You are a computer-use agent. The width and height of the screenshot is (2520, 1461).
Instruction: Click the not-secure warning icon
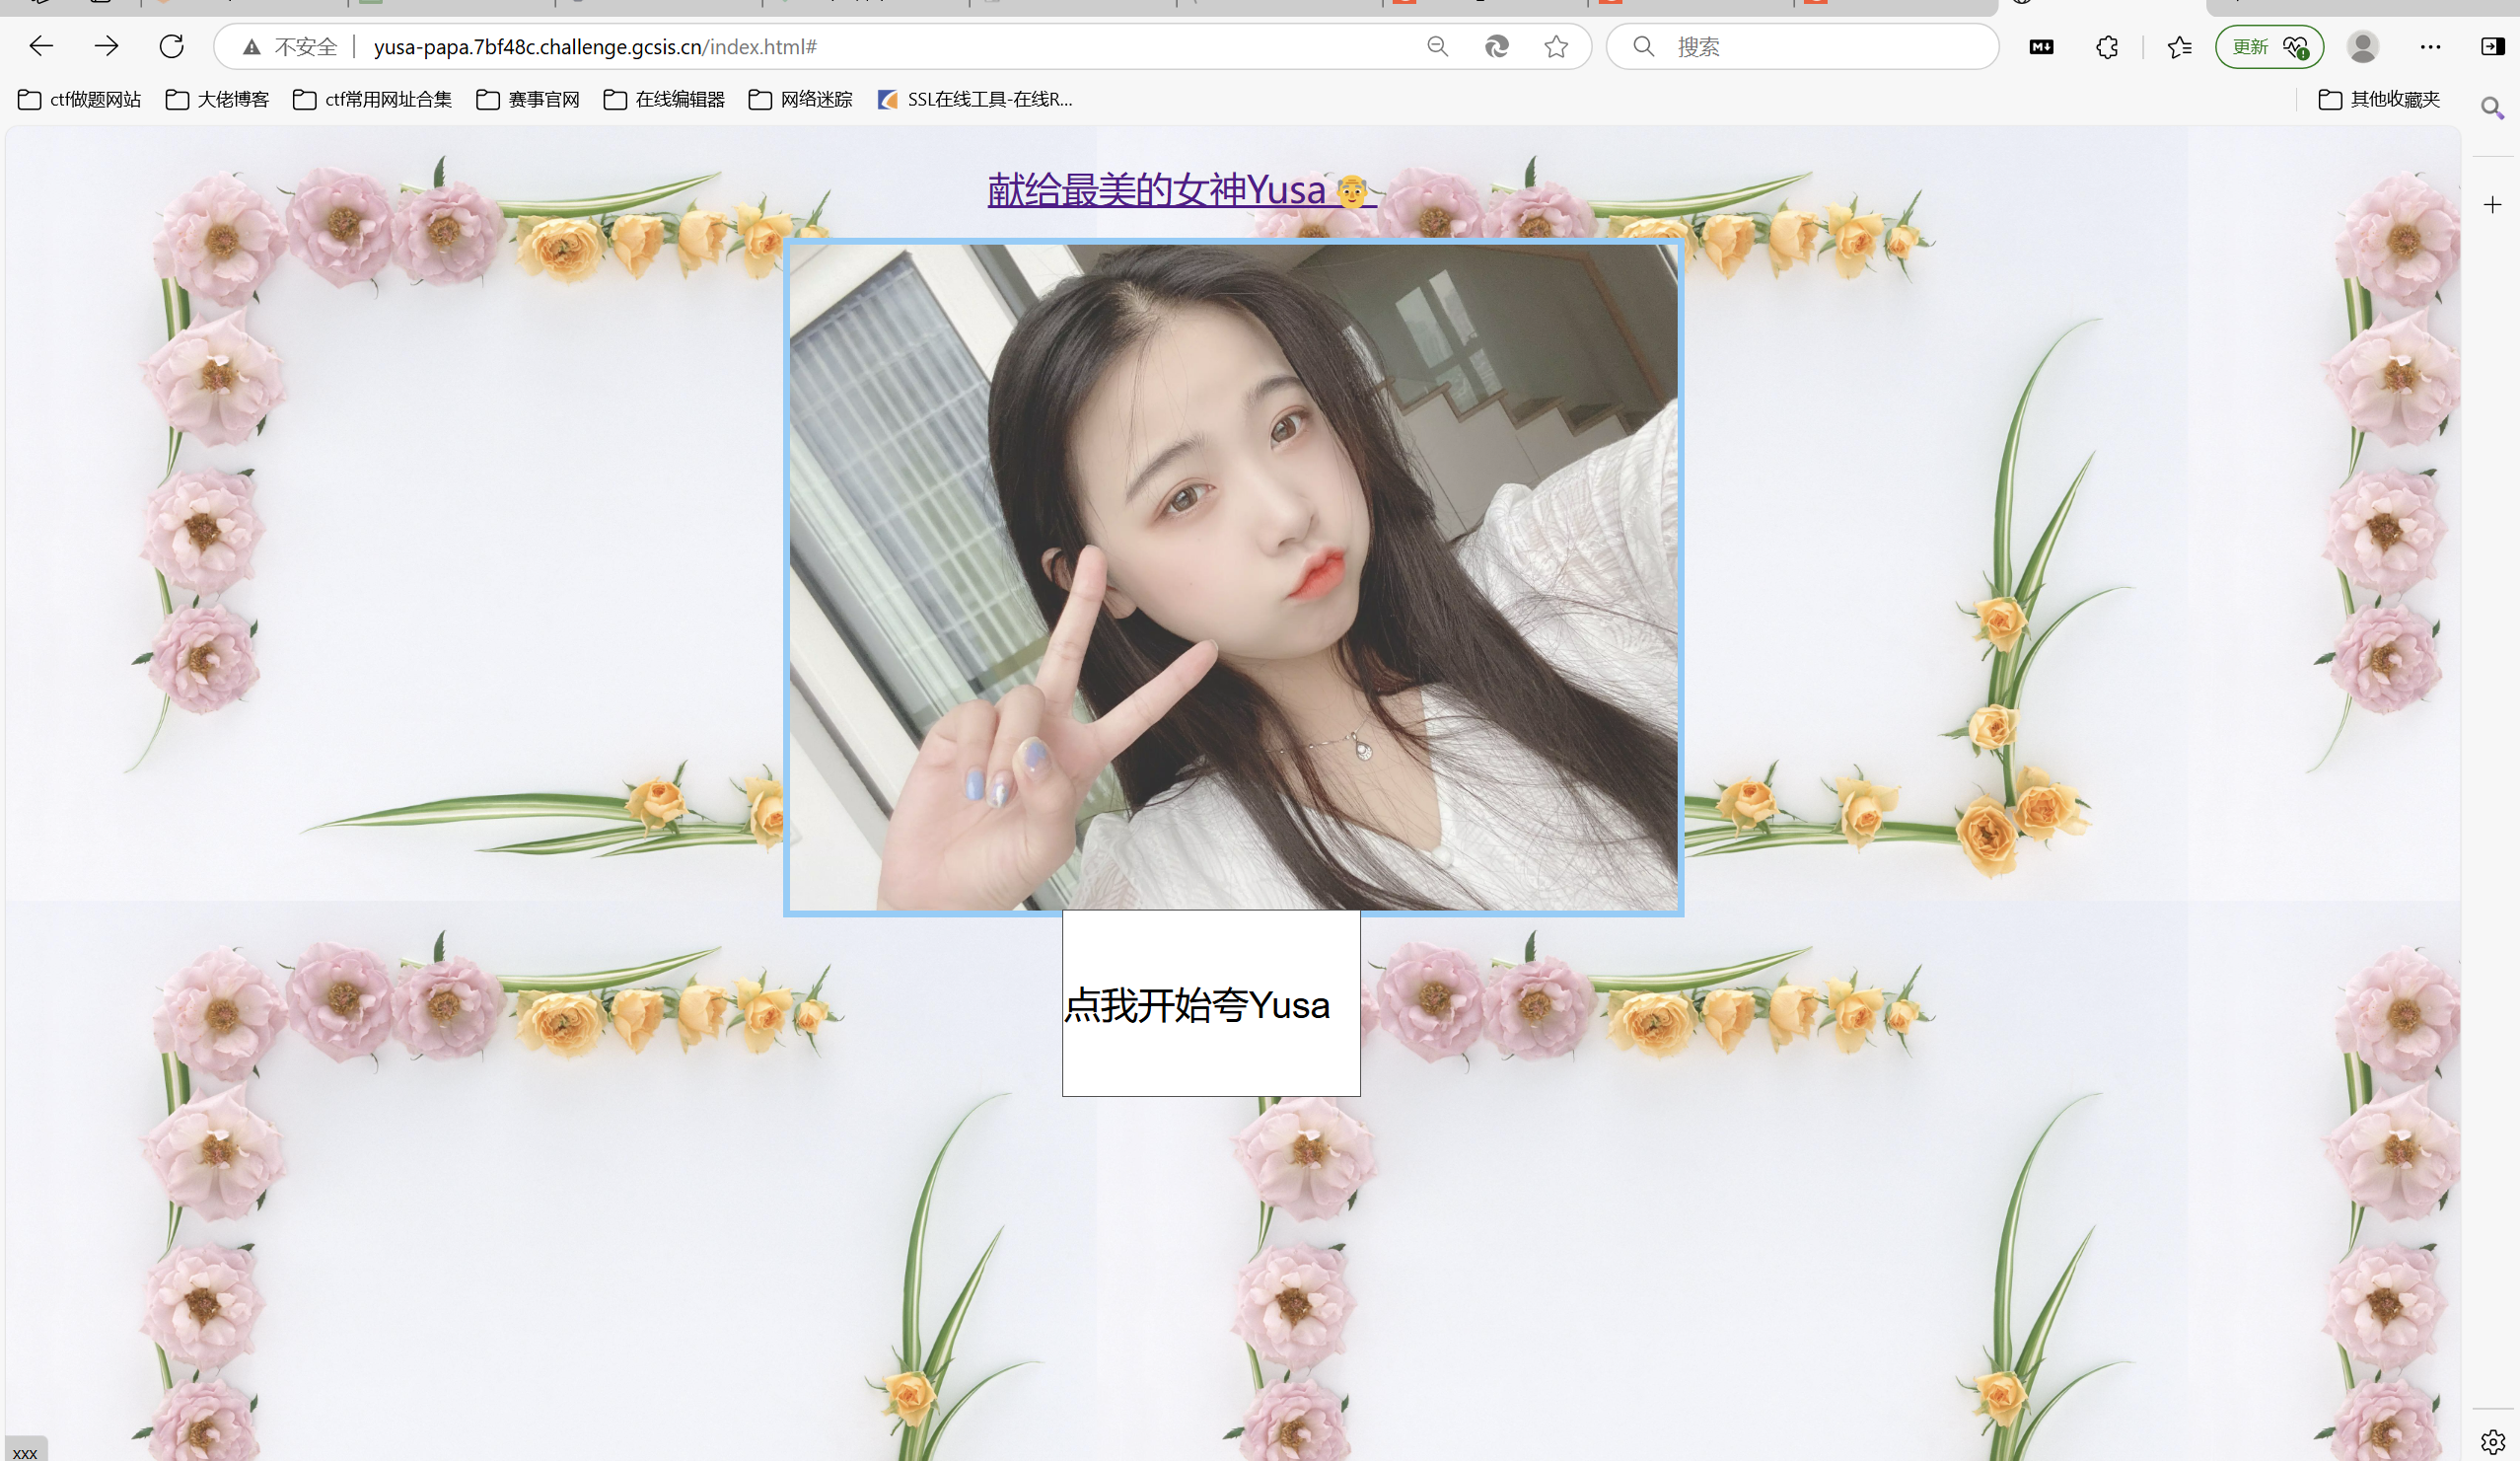pyautogui.click(x=251, y=47)
